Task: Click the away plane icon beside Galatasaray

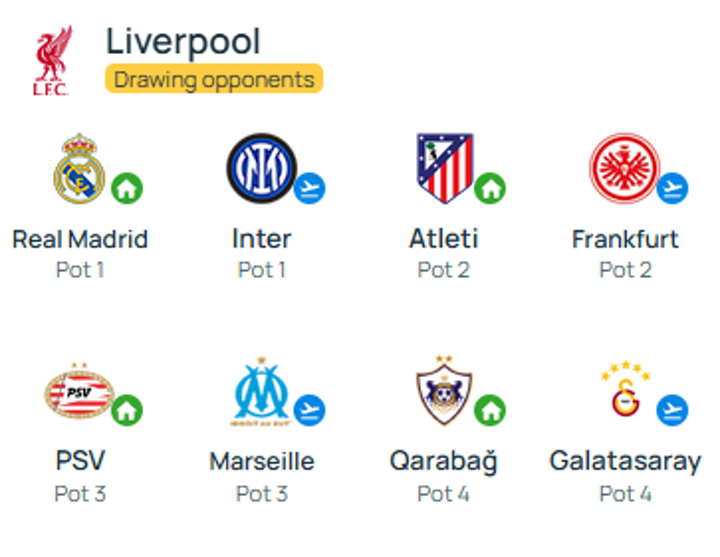Action: (x=672, y=409)
